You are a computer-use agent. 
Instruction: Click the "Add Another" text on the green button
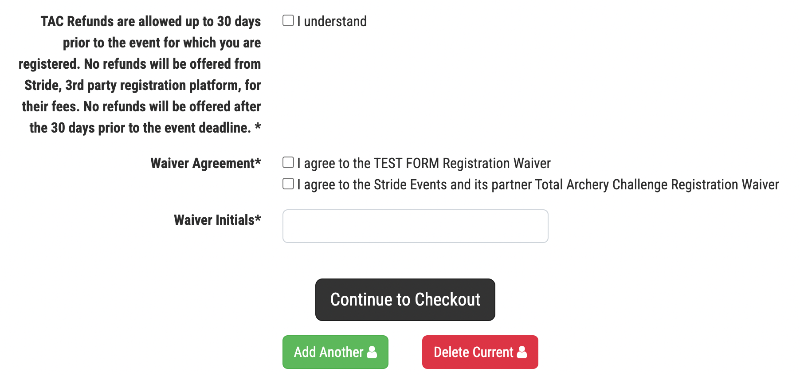coord(329,352)
